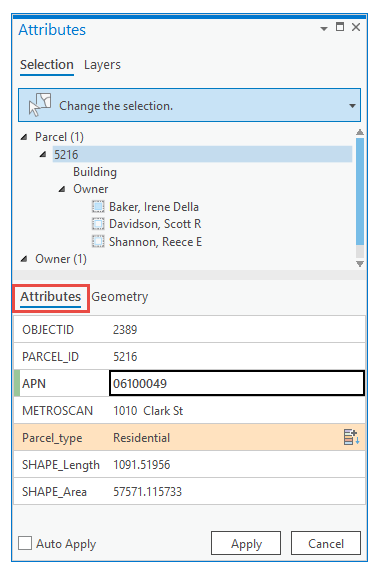Image resolution: width=380 pixels, height=572 pixels.
Task: Enable the Auto Apply checkbox
Action: [x=25, y=543]
